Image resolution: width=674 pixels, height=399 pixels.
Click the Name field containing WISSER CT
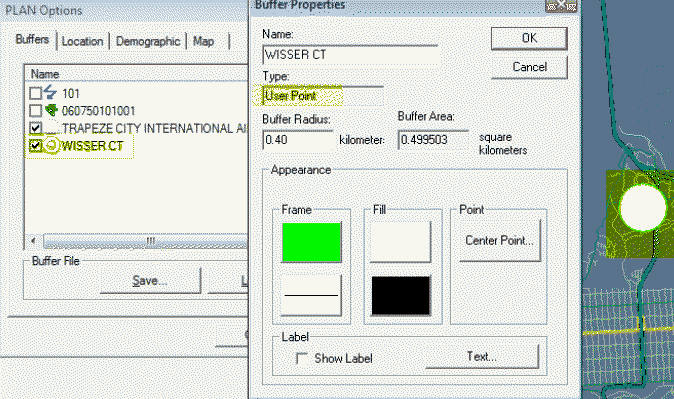350,55
